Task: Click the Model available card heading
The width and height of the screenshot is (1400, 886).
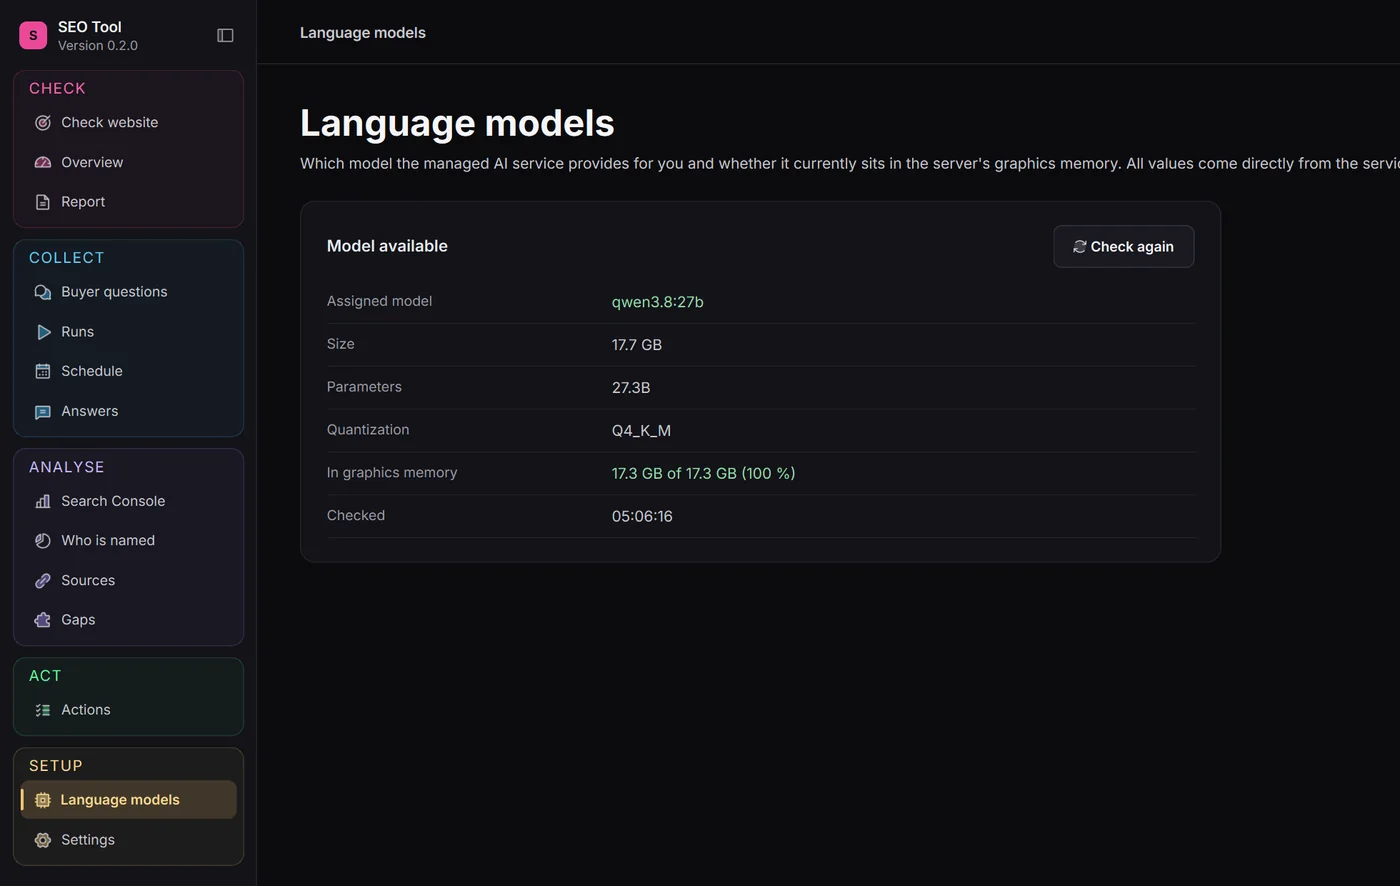Action: point(387,246)
